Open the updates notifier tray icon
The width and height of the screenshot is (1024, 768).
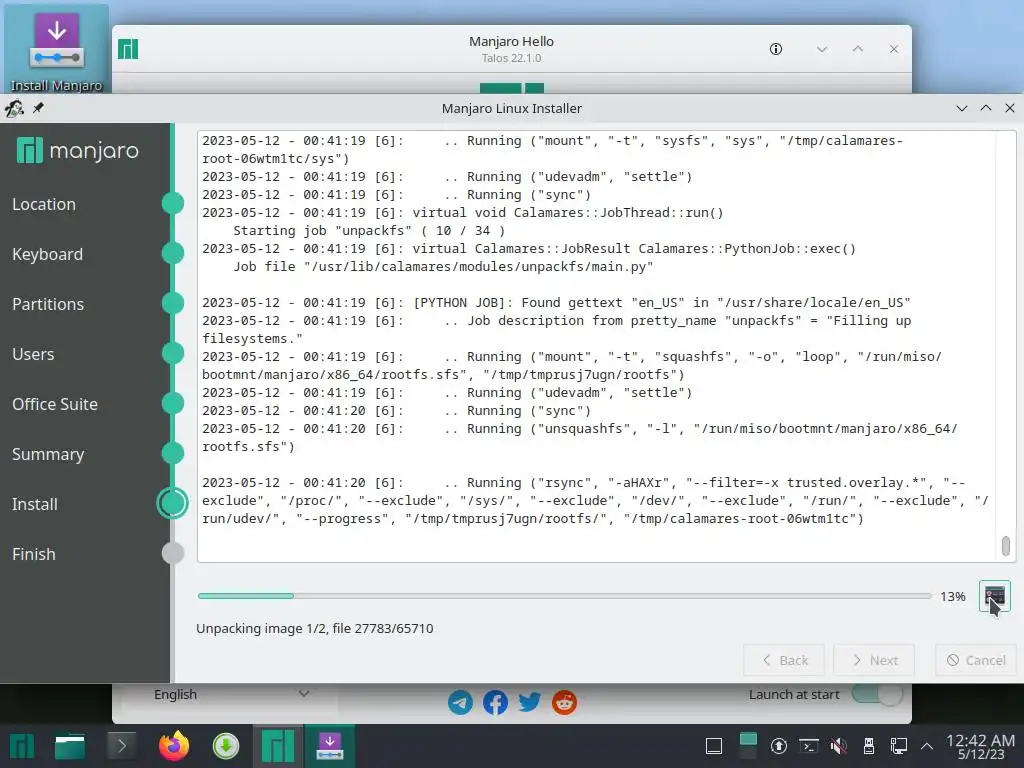tap(778, 746)
